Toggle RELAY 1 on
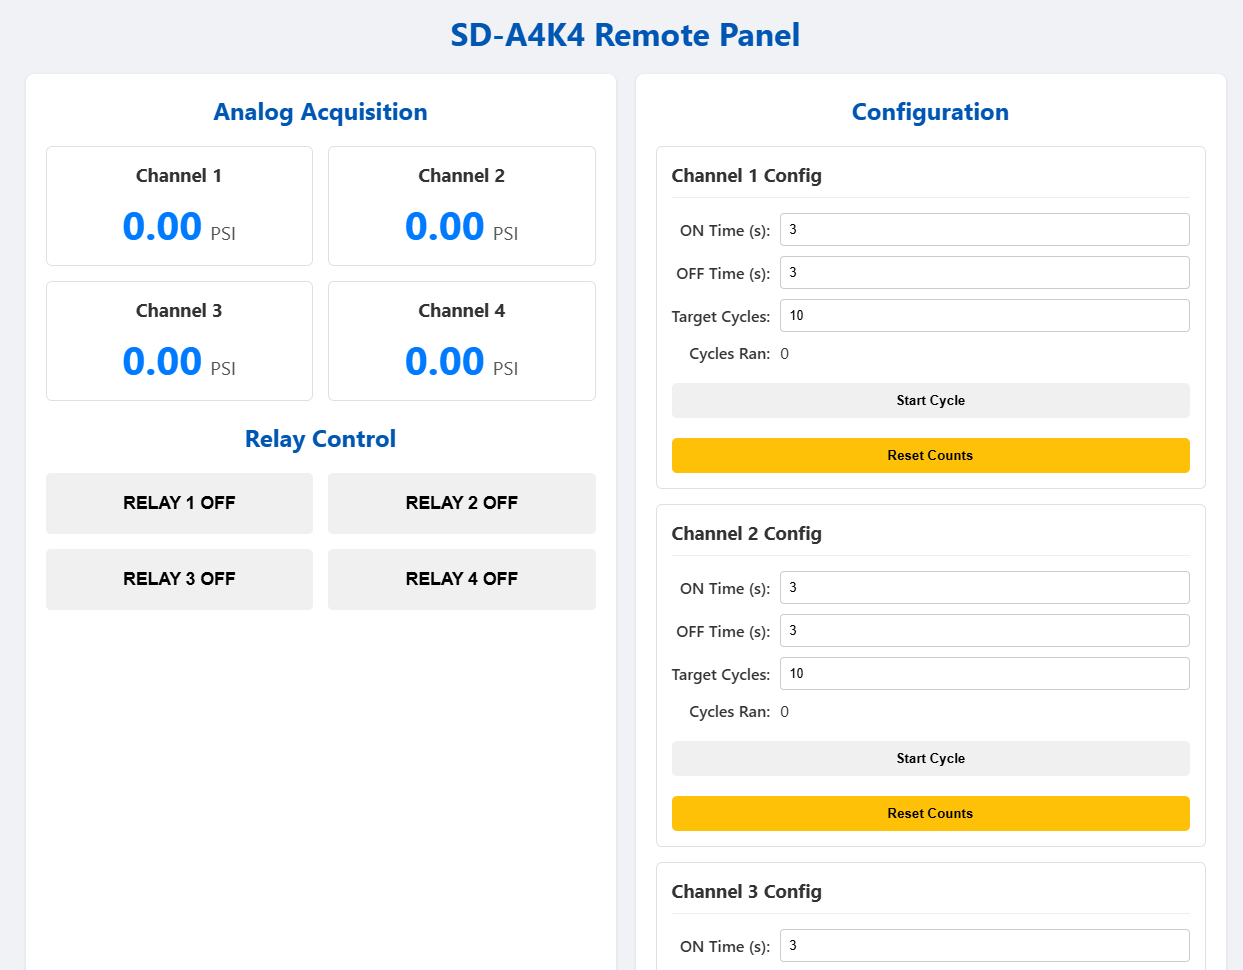 (179, 503)
